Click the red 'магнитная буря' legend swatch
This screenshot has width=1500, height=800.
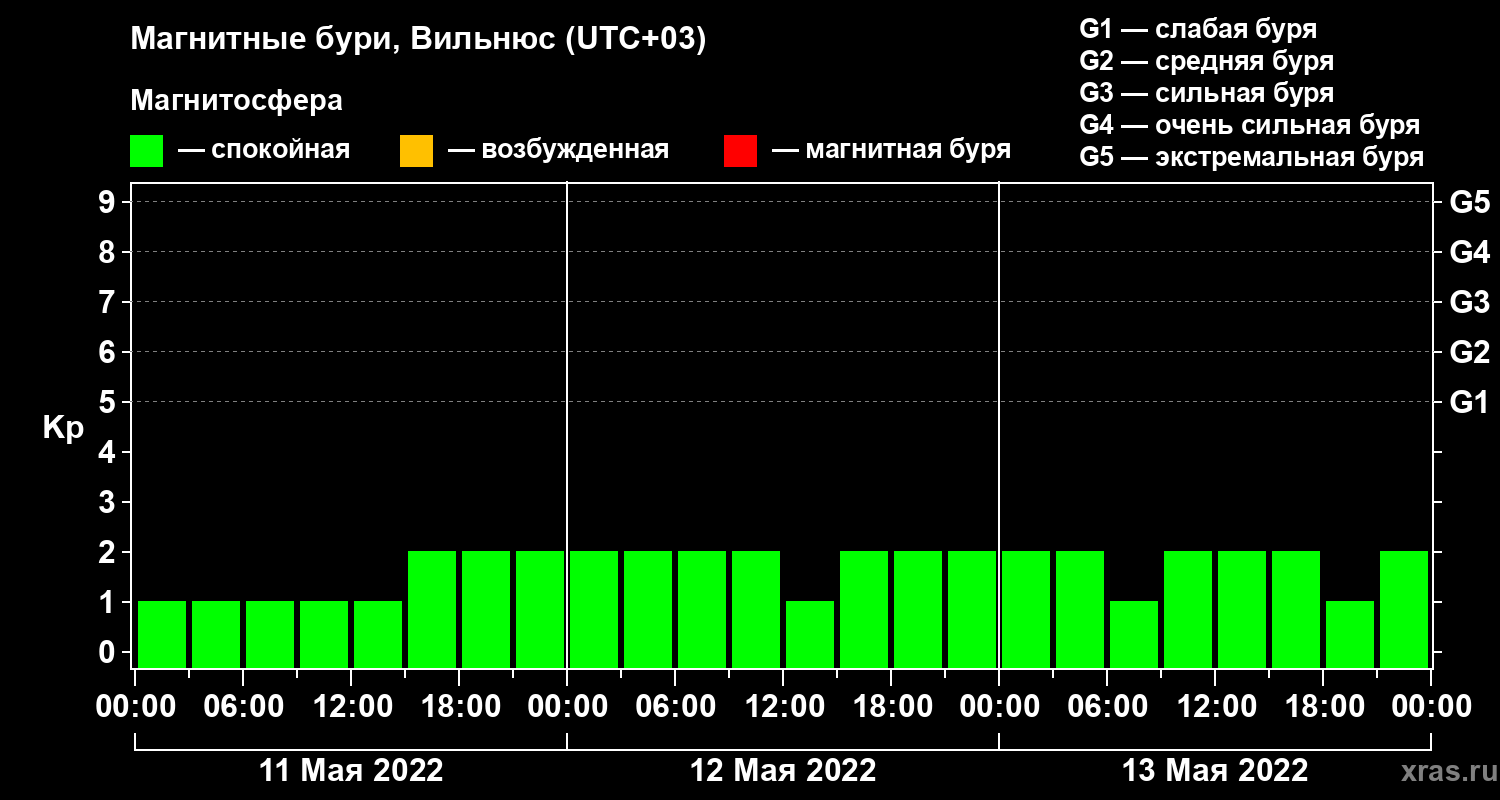point(740,151)
